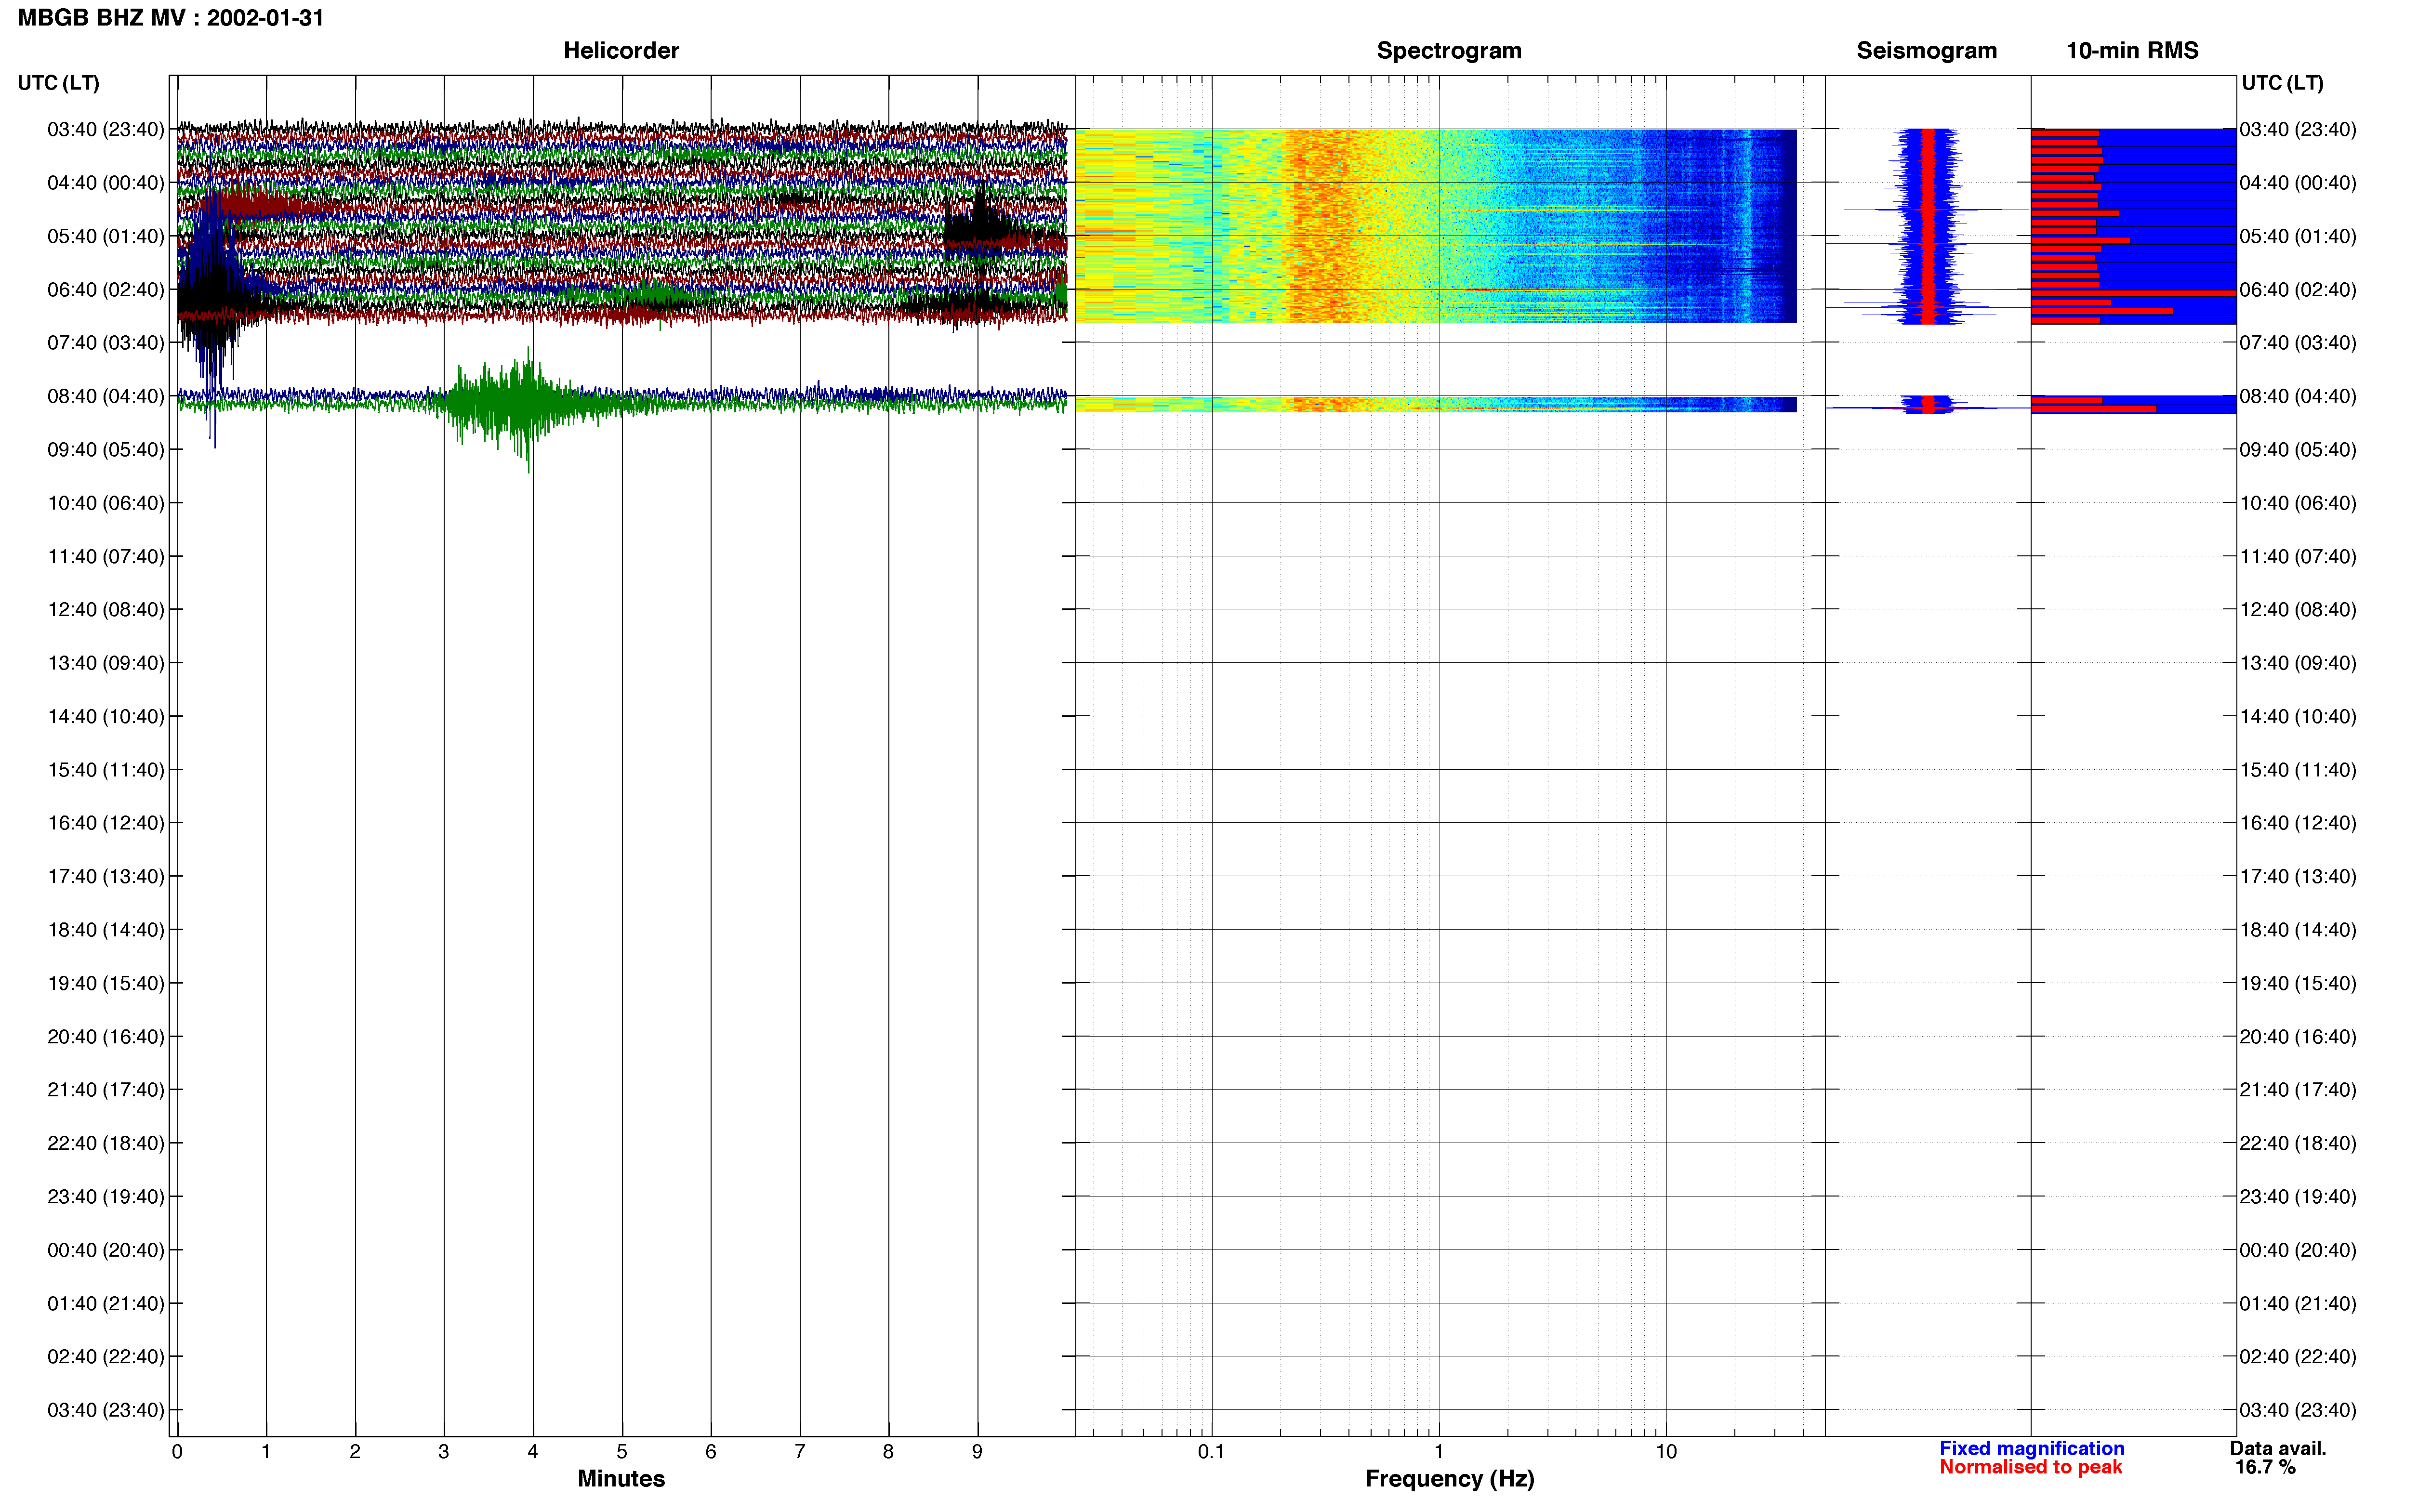Screen dimensions: 2418x1512
Task: Click the red seismogram trace at 08:40
Action: click(x=1928, y=404)
